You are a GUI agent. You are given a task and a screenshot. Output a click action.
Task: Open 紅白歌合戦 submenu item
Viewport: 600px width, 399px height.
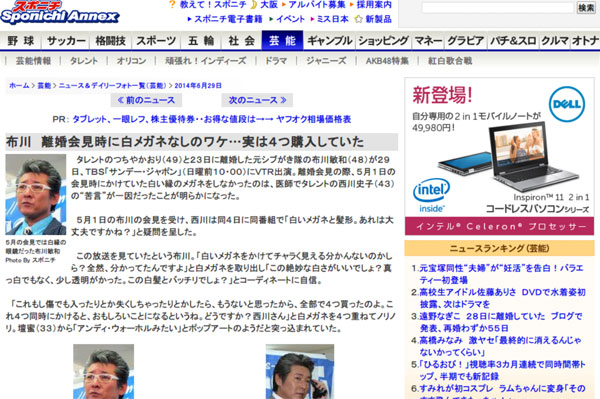[x=450, y=61]
